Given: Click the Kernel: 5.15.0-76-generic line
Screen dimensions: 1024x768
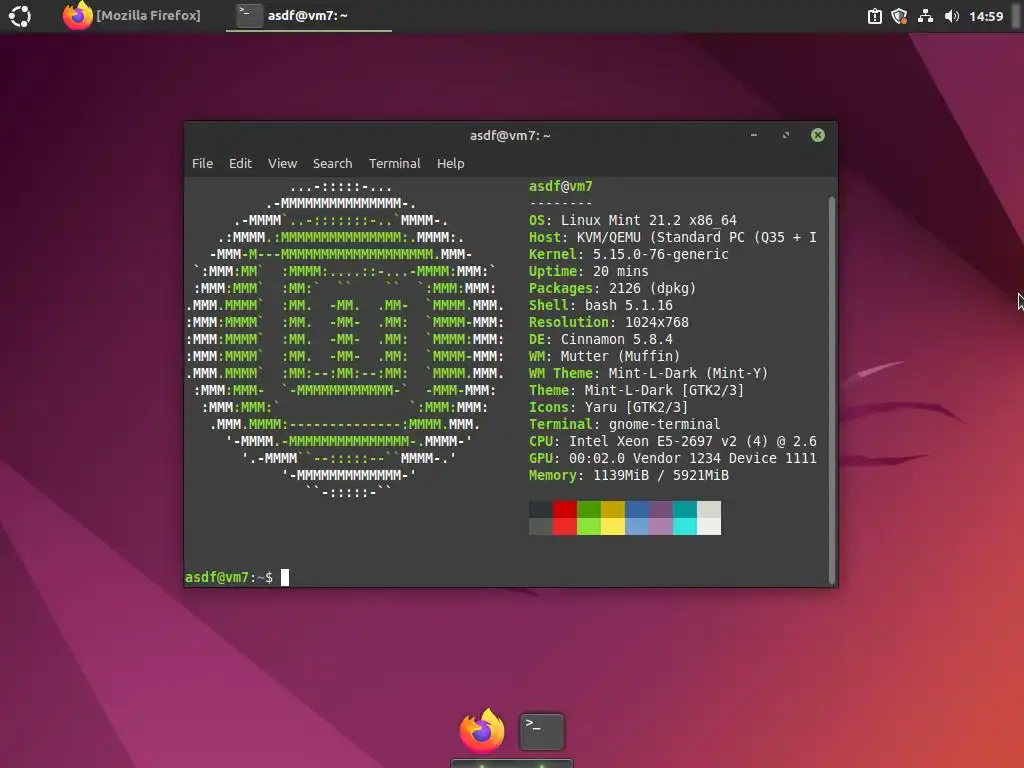Looking at the screenshot, I should tap(628, 254).
